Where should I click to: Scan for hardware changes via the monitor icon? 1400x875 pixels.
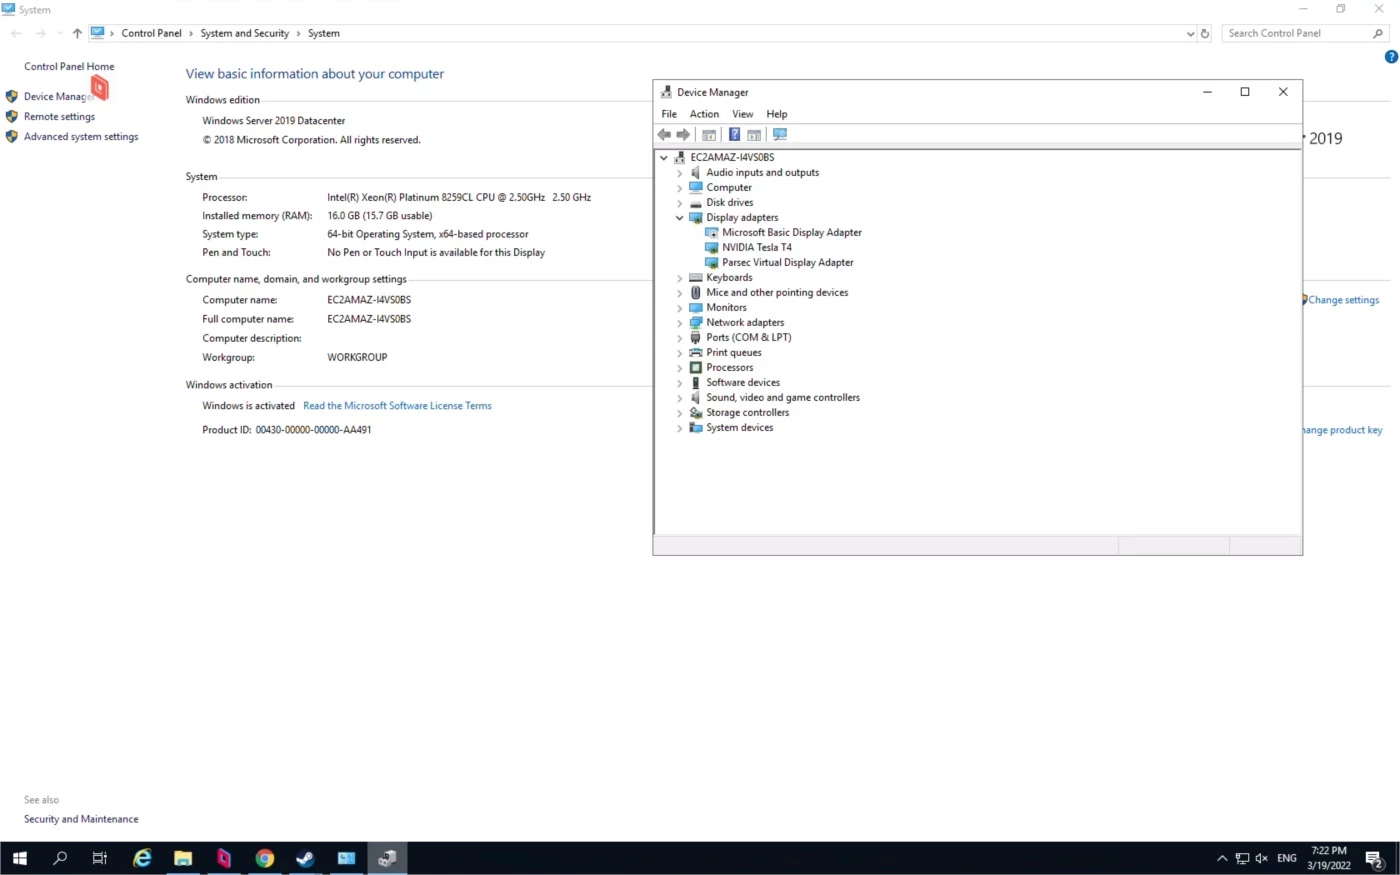pyautogui.click(x=780, y=135)
